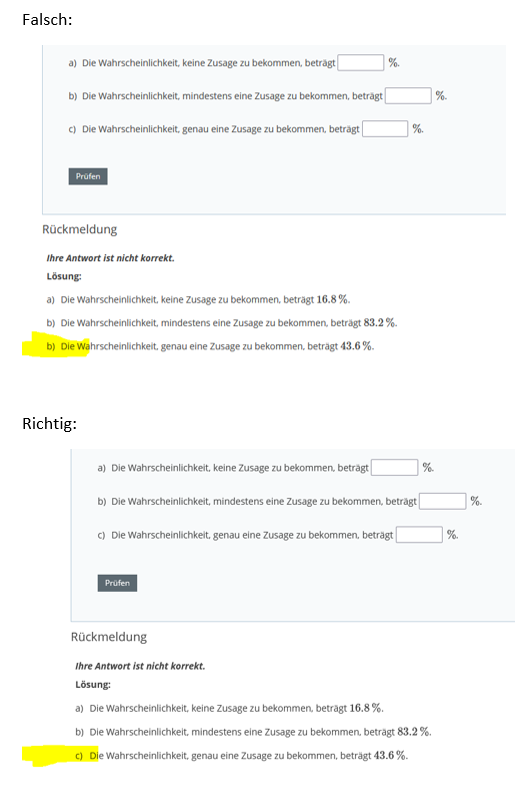Screen dimensions: 515x794
Task: Click the 'Lösung:' label under Richtig
Action: coord(93,685)
